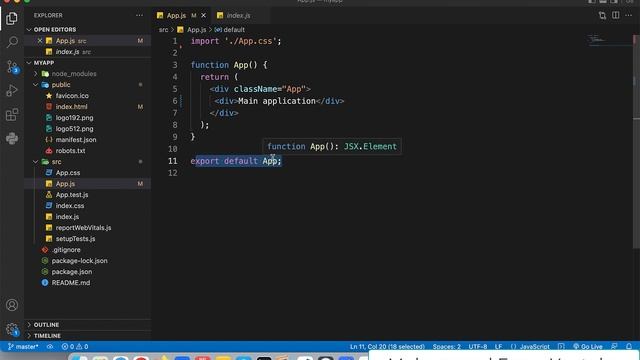Open index.css file

(x=70, y=206)
